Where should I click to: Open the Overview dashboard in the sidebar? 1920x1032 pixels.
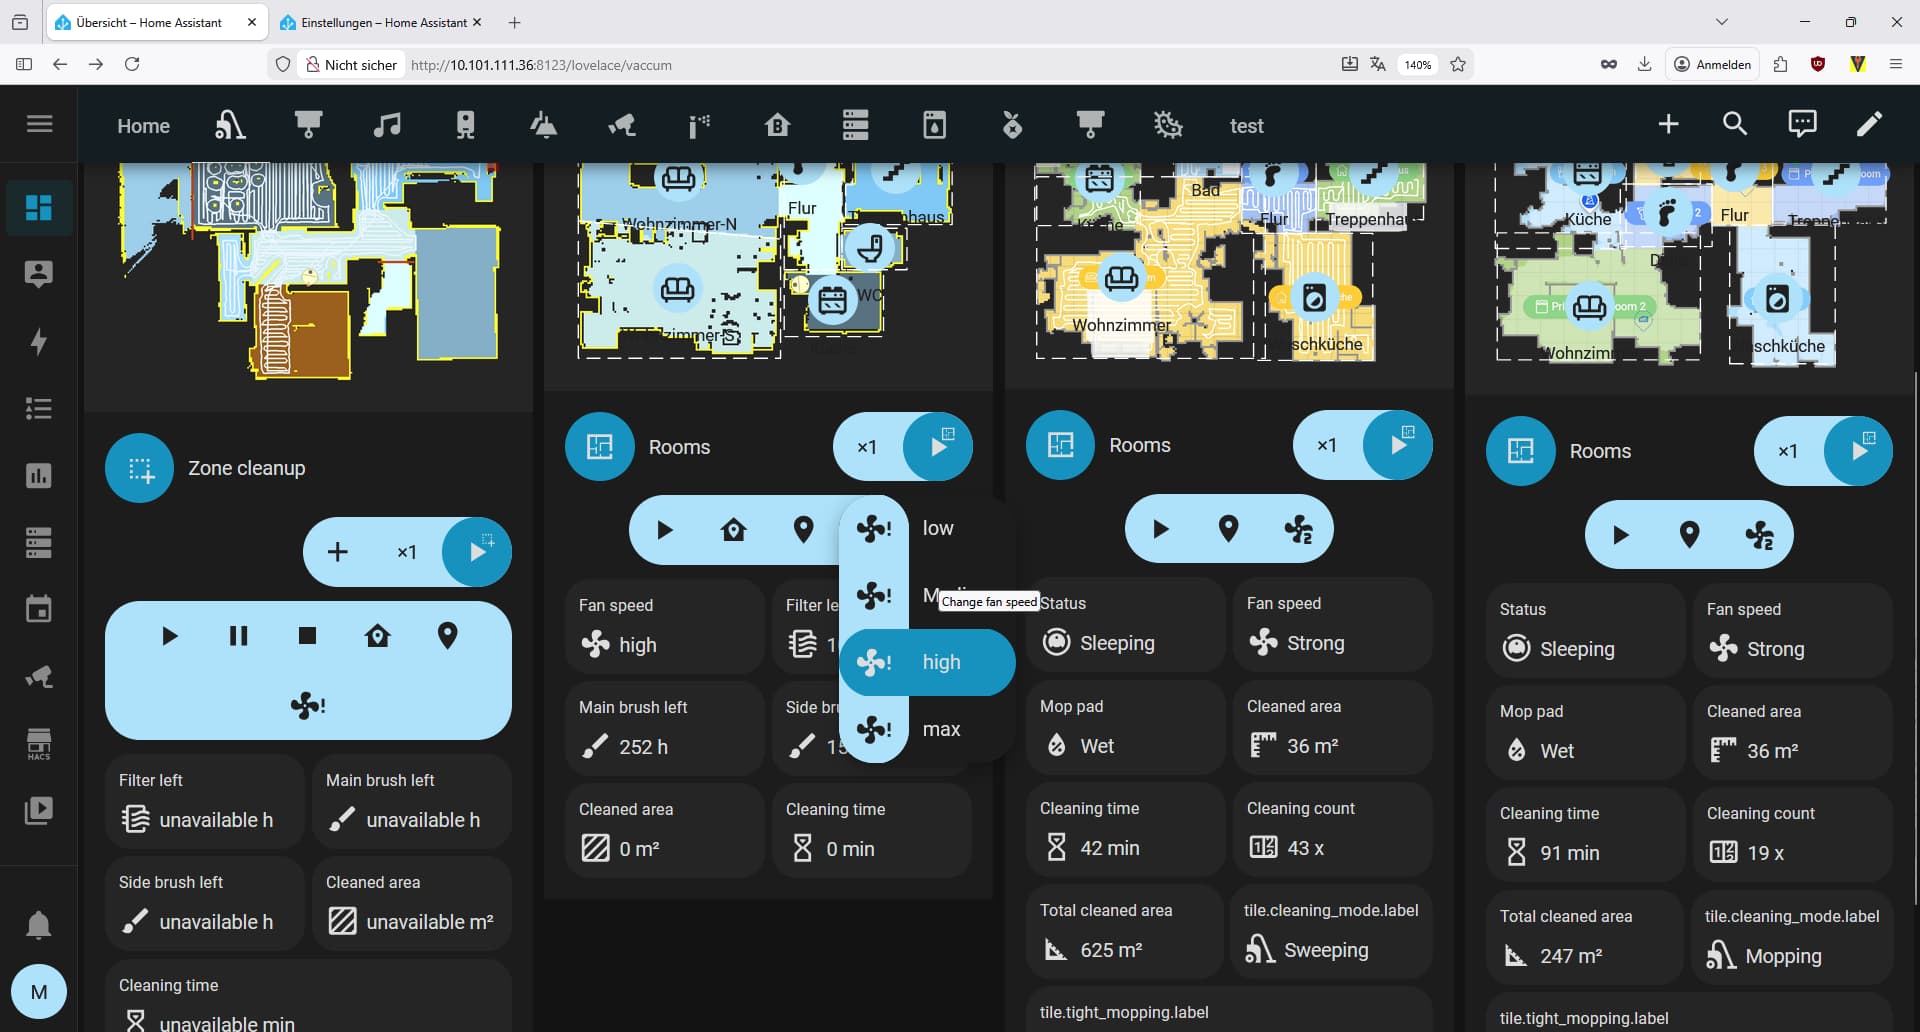coord(39,207)
